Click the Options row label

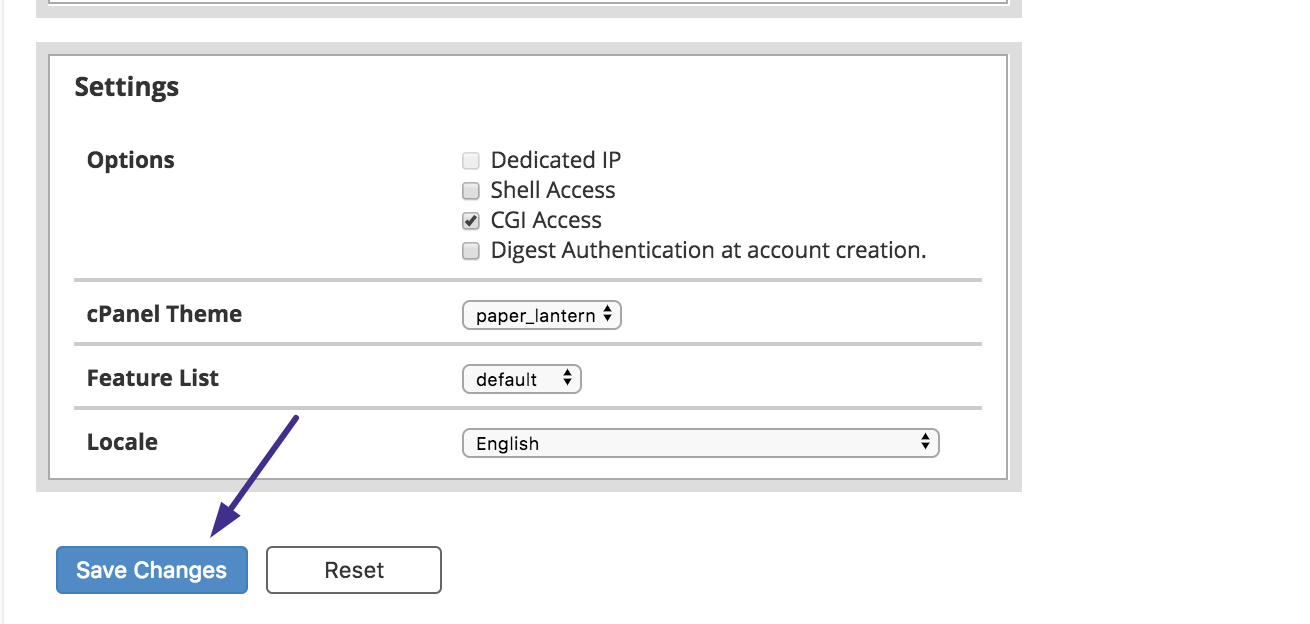(131, 160)
